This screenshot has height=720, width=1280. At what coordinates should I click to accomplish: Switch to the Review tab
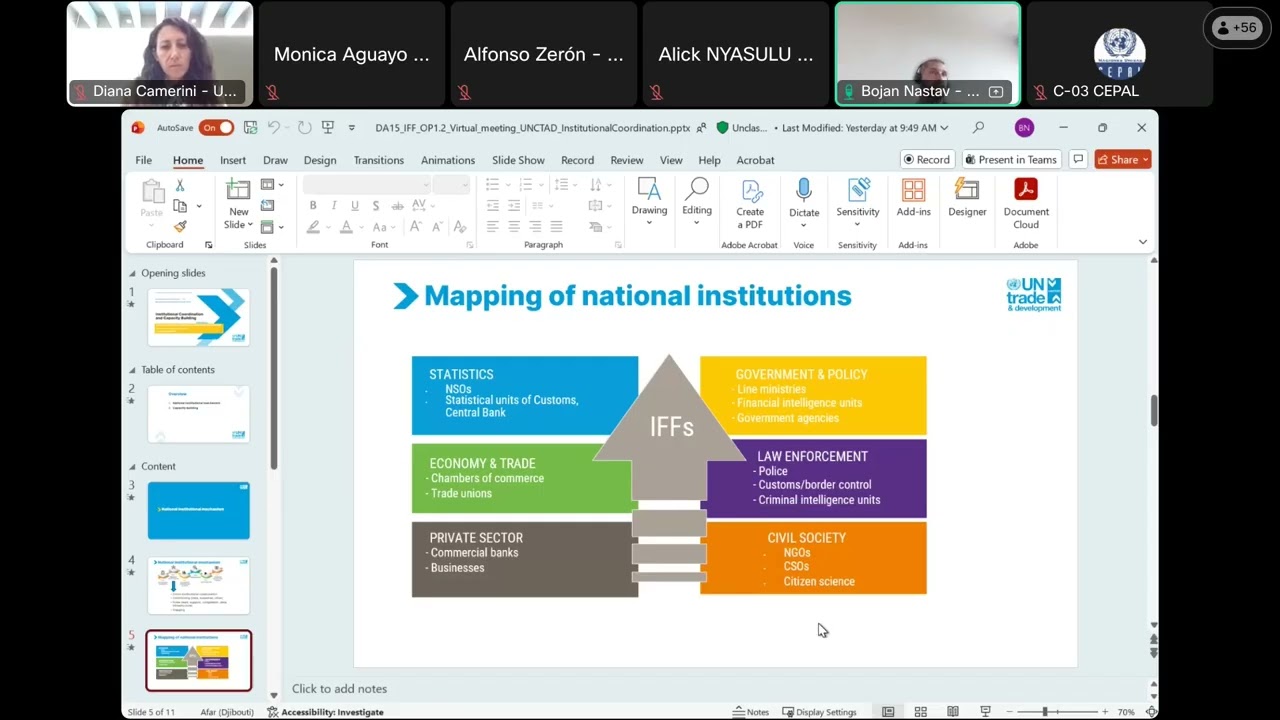(x=627, y=160)
